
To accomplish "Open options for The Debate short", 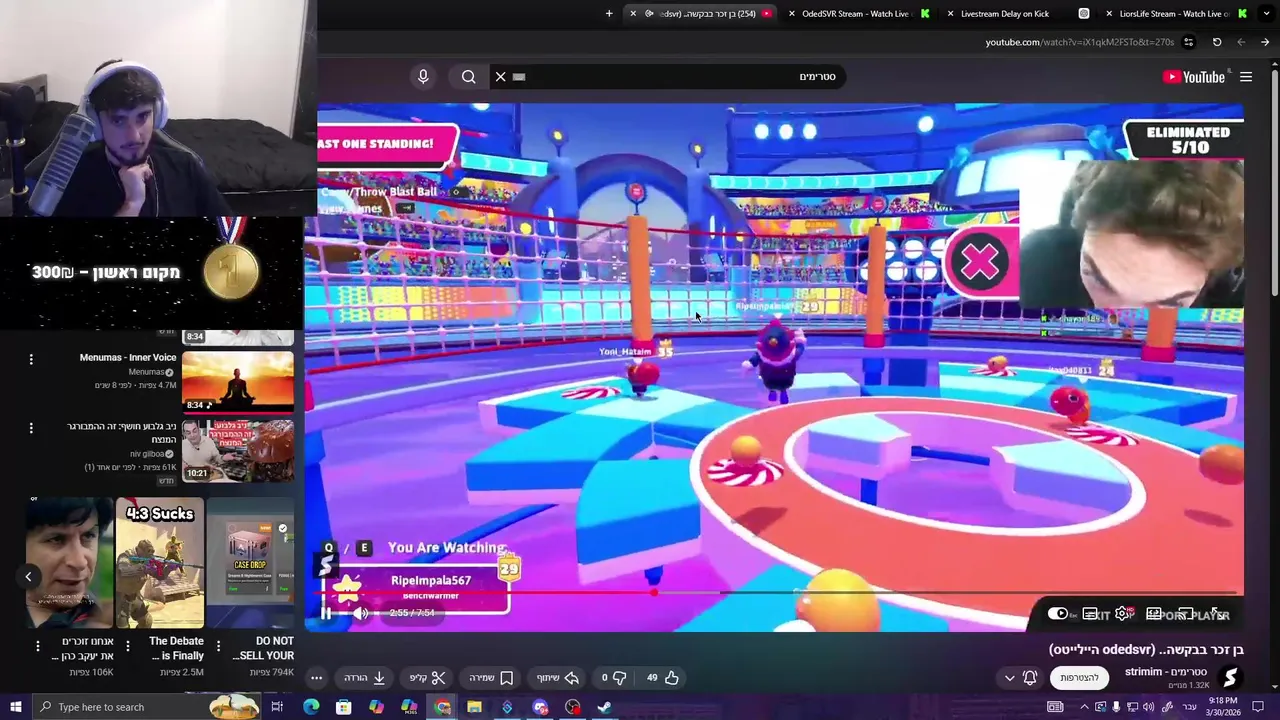I will [x=128, y=646].
